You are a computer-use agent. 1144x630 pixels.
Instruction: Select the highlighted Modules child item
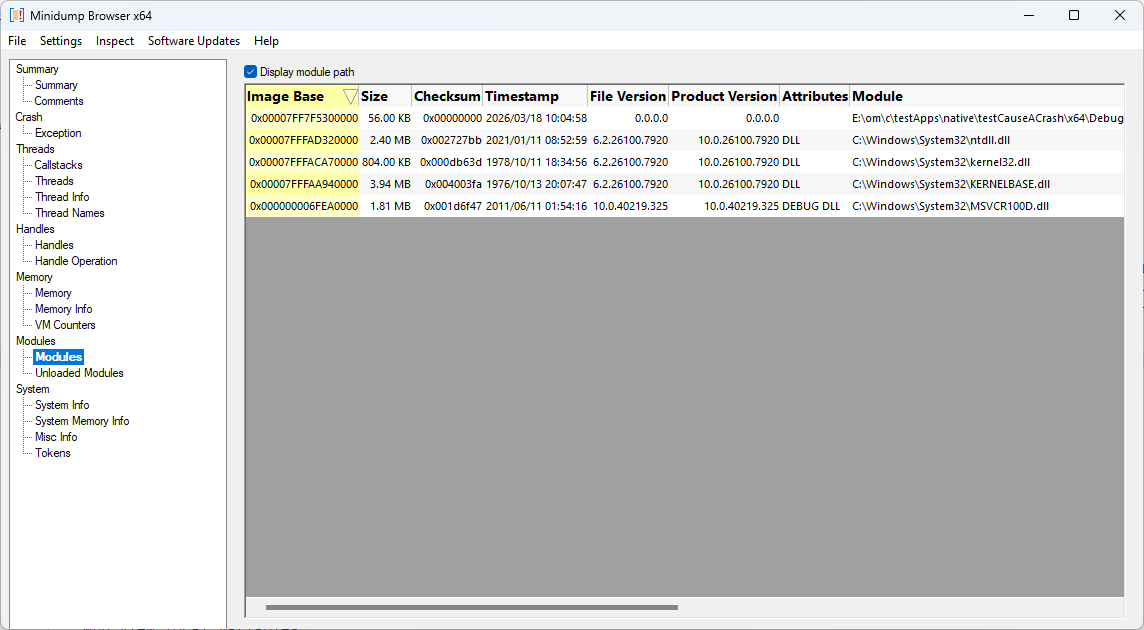pyautogui.click(x=58, y=357)
